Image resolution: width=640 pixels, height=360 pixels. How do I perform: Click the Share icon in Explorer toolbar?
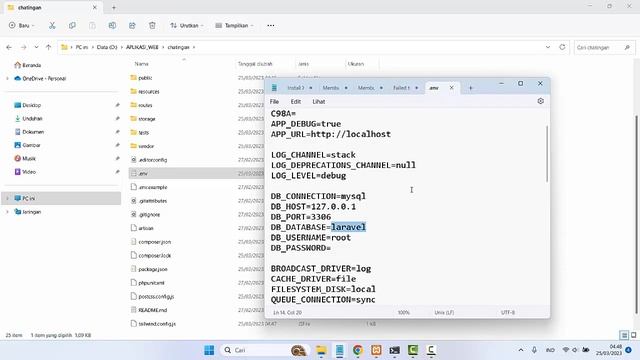132,25
